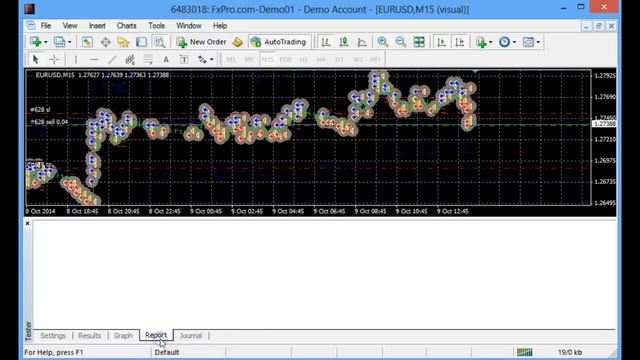The width and height of the screenshot is (640, 360).
Task: Switch chart to bar chart mode
Action: point(325,42)
